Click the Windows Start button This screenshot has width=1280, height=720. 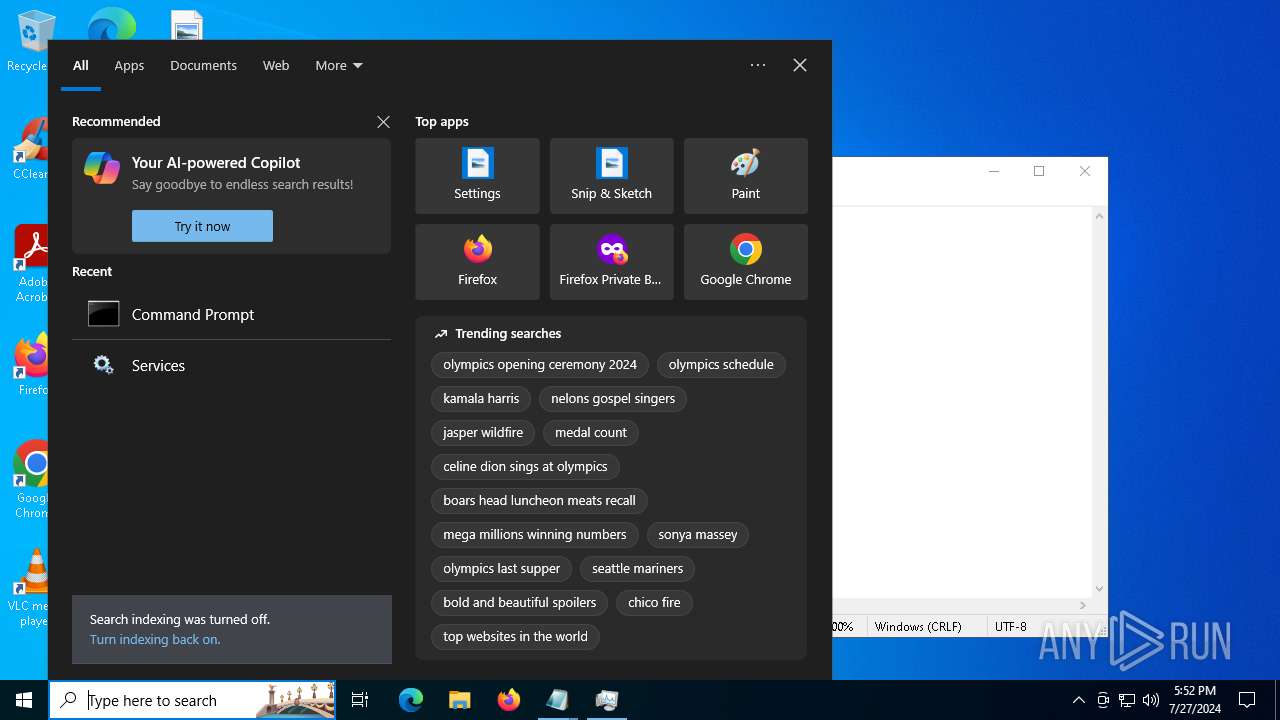(24, 700)
